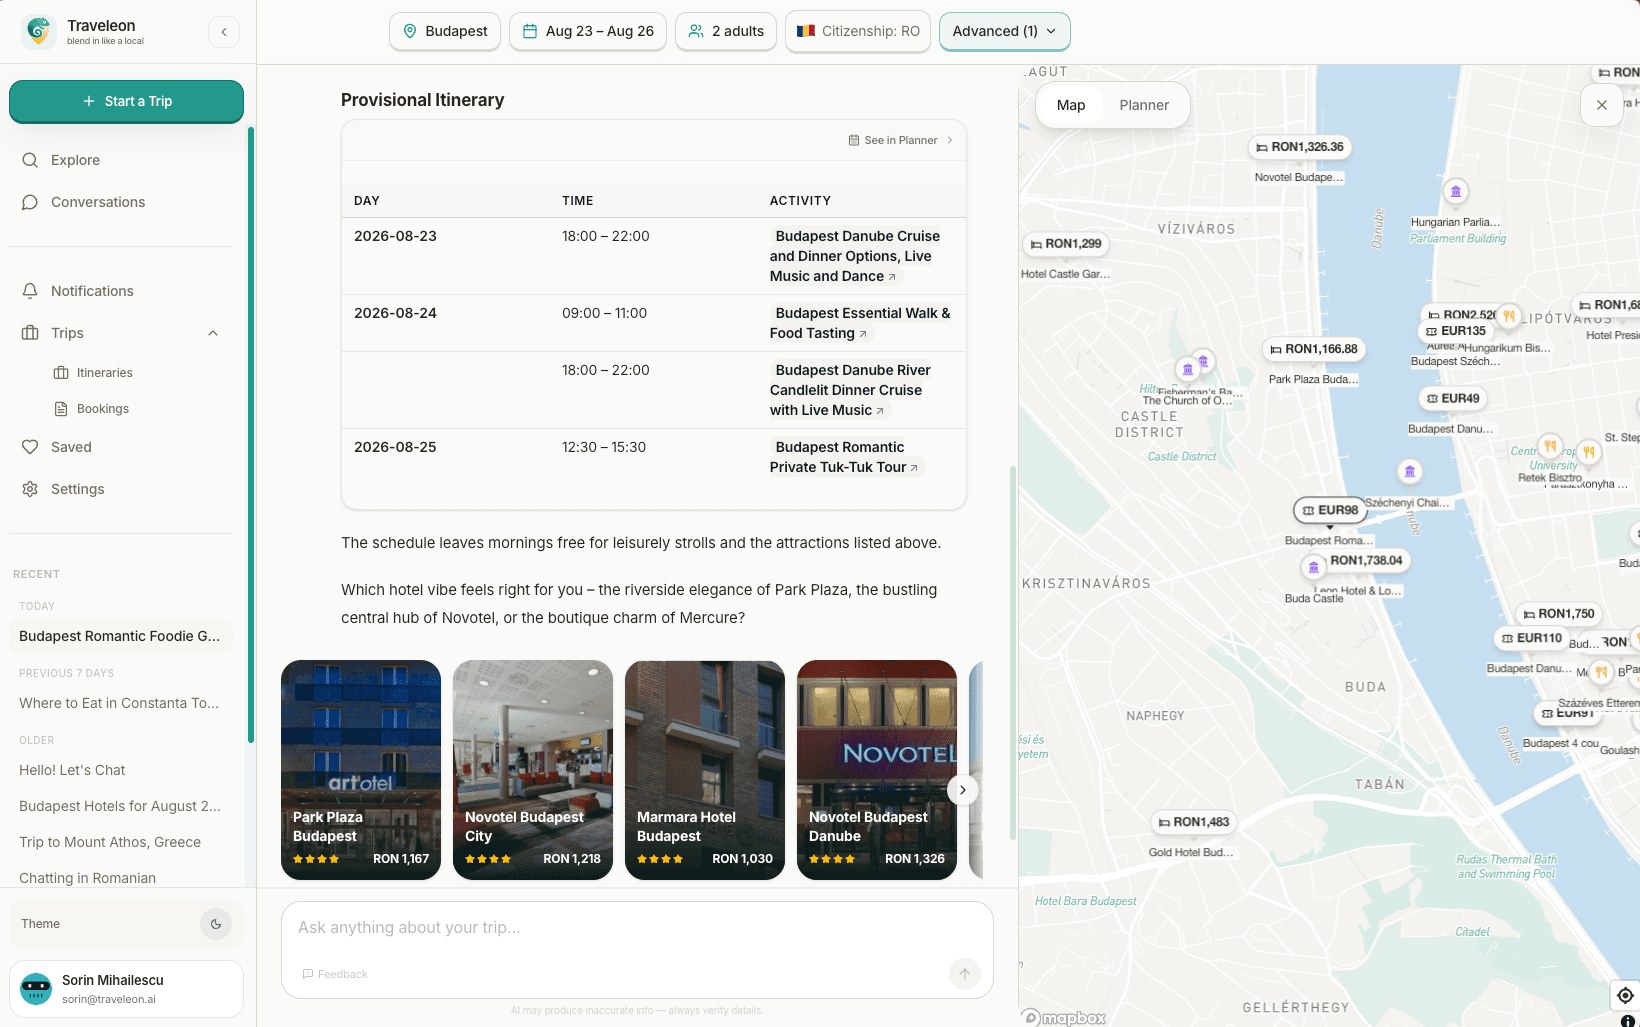
Task: Open the Where to Eat in Constanta conversation
Action: [x=120, y=703]
